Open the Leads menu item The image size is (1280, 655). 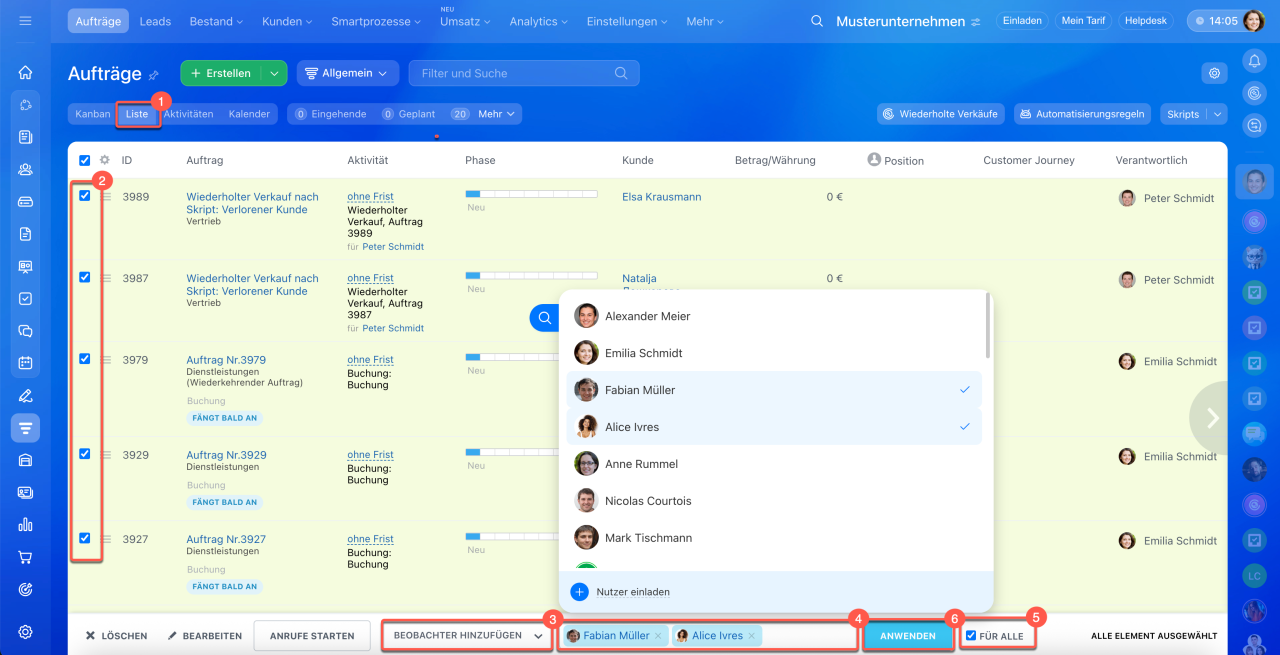(x=155, y=21)
